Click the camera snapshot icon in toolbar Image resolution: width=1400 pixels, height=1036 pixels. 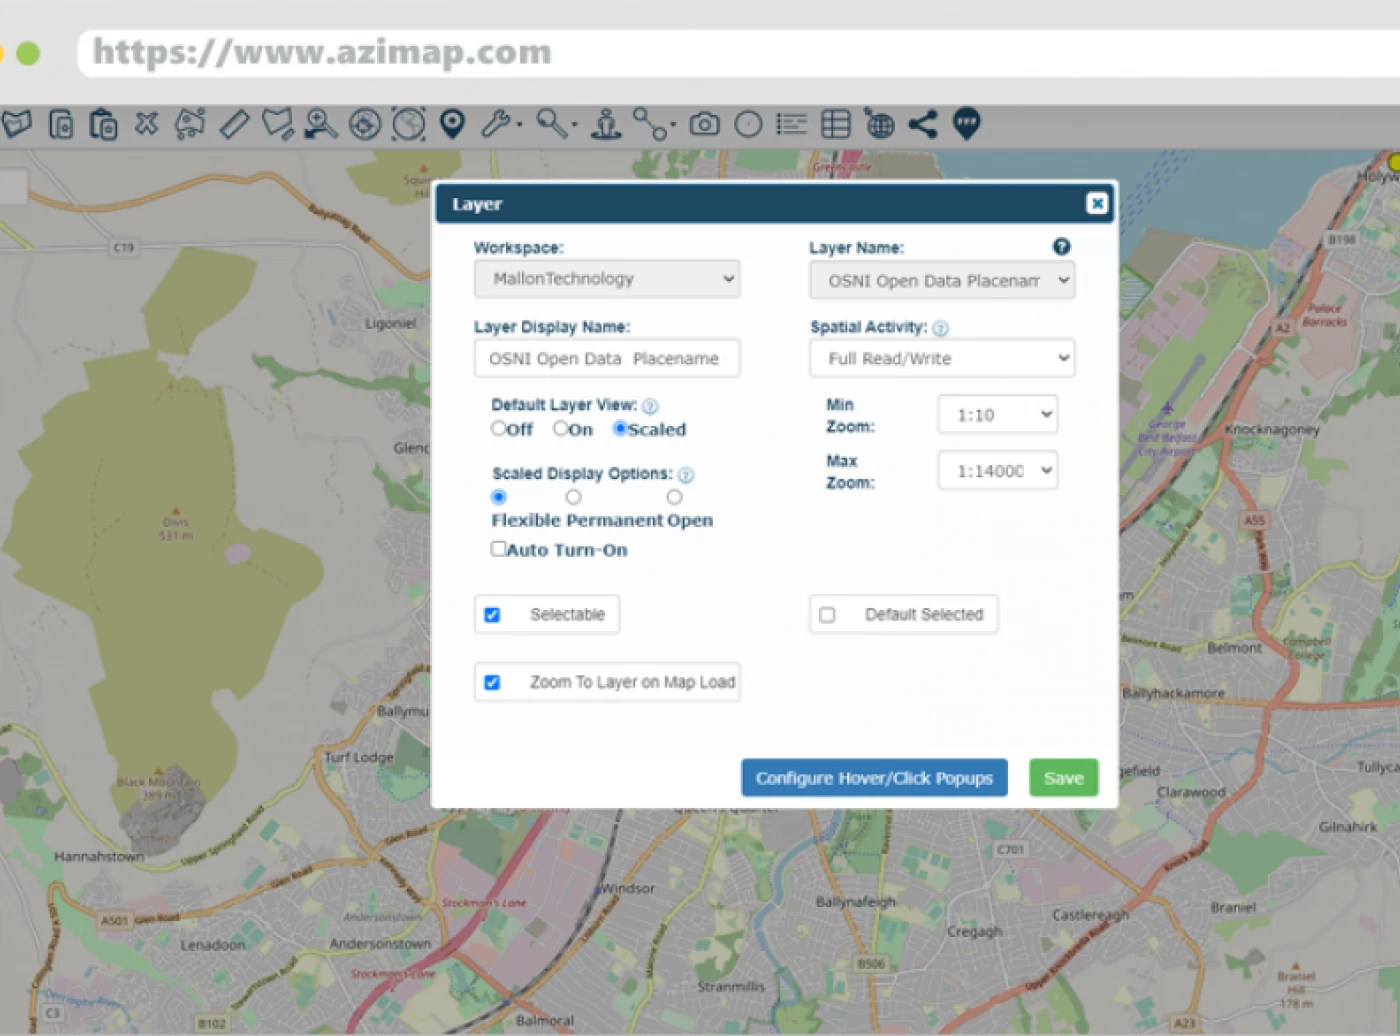704,124
